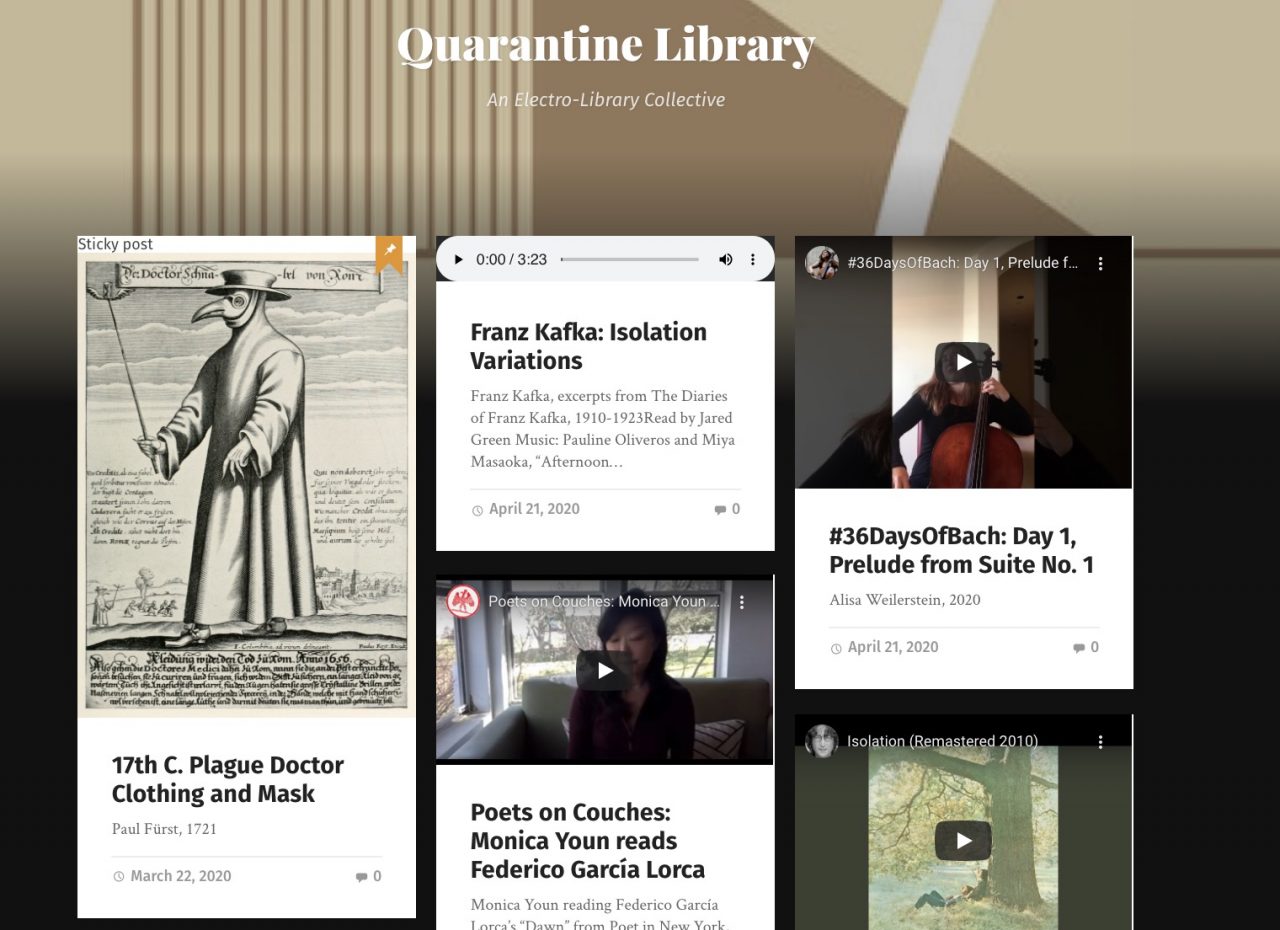The width and height of the screenshot is (1280, 930).
Task: Open options menu on Poets on Couches video
Action: pyautogui.click(x=742, y=602)
